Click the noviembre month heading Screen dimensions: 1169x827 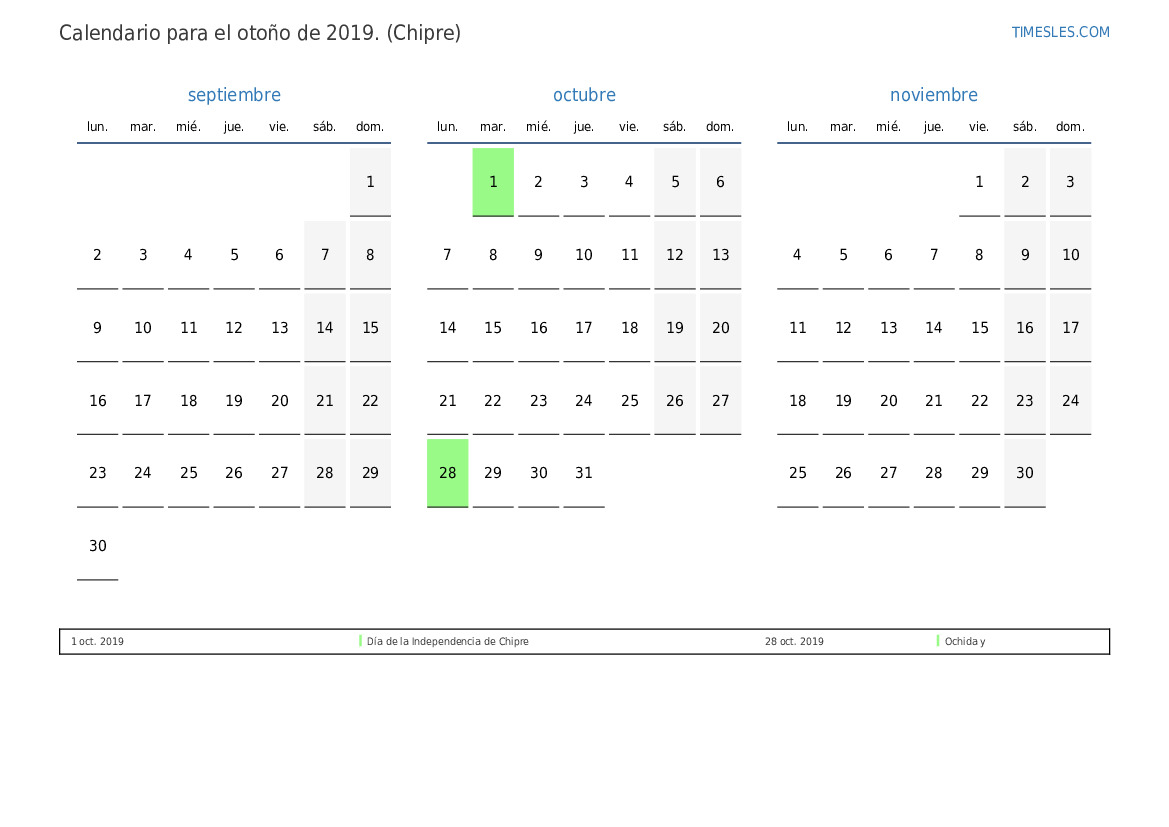[933, 95]
